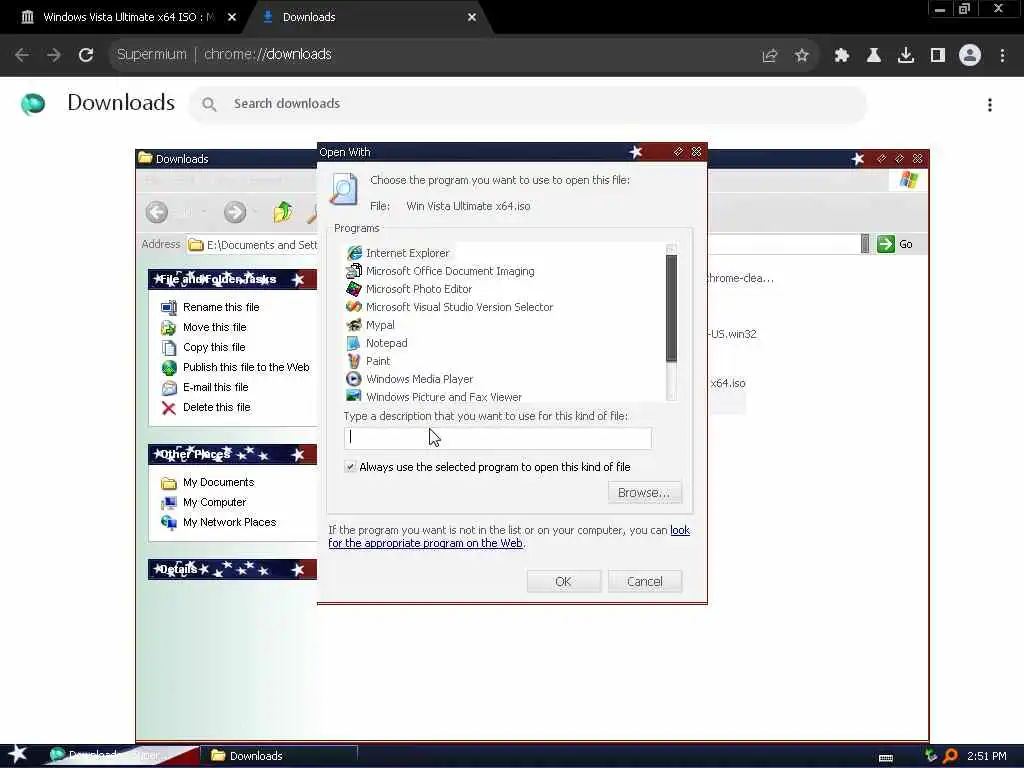Image resolution: width=1024 pixels, height=768 pixels.
Task: Click E:\Documents and Sett address field
Action: [252, 245]
